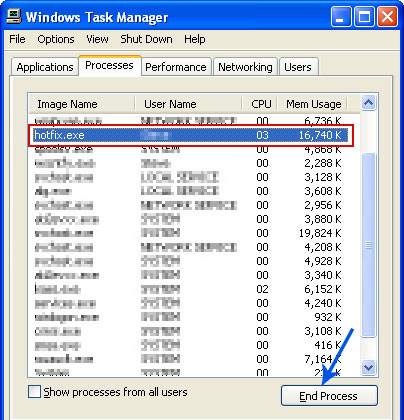
Task: Select the row using 2,956 K memory
Action: click(188, 205)
